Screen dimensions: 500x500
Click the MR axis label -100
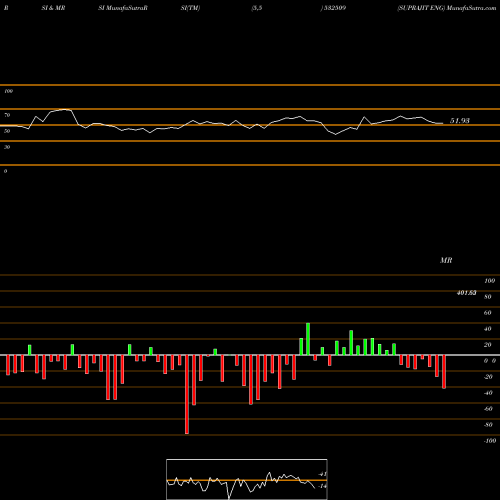tap(490, 441)
